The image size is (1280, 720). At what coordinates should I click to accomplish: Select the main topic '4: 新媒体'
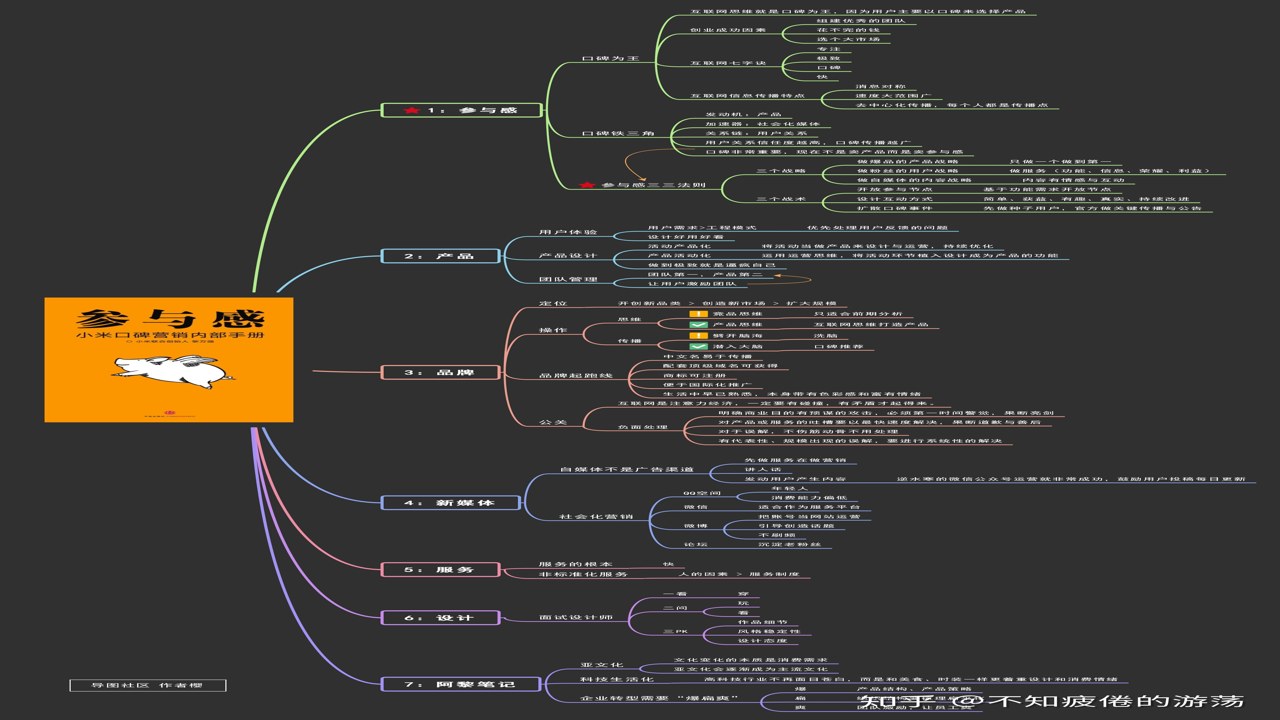[x=450, y=502]
